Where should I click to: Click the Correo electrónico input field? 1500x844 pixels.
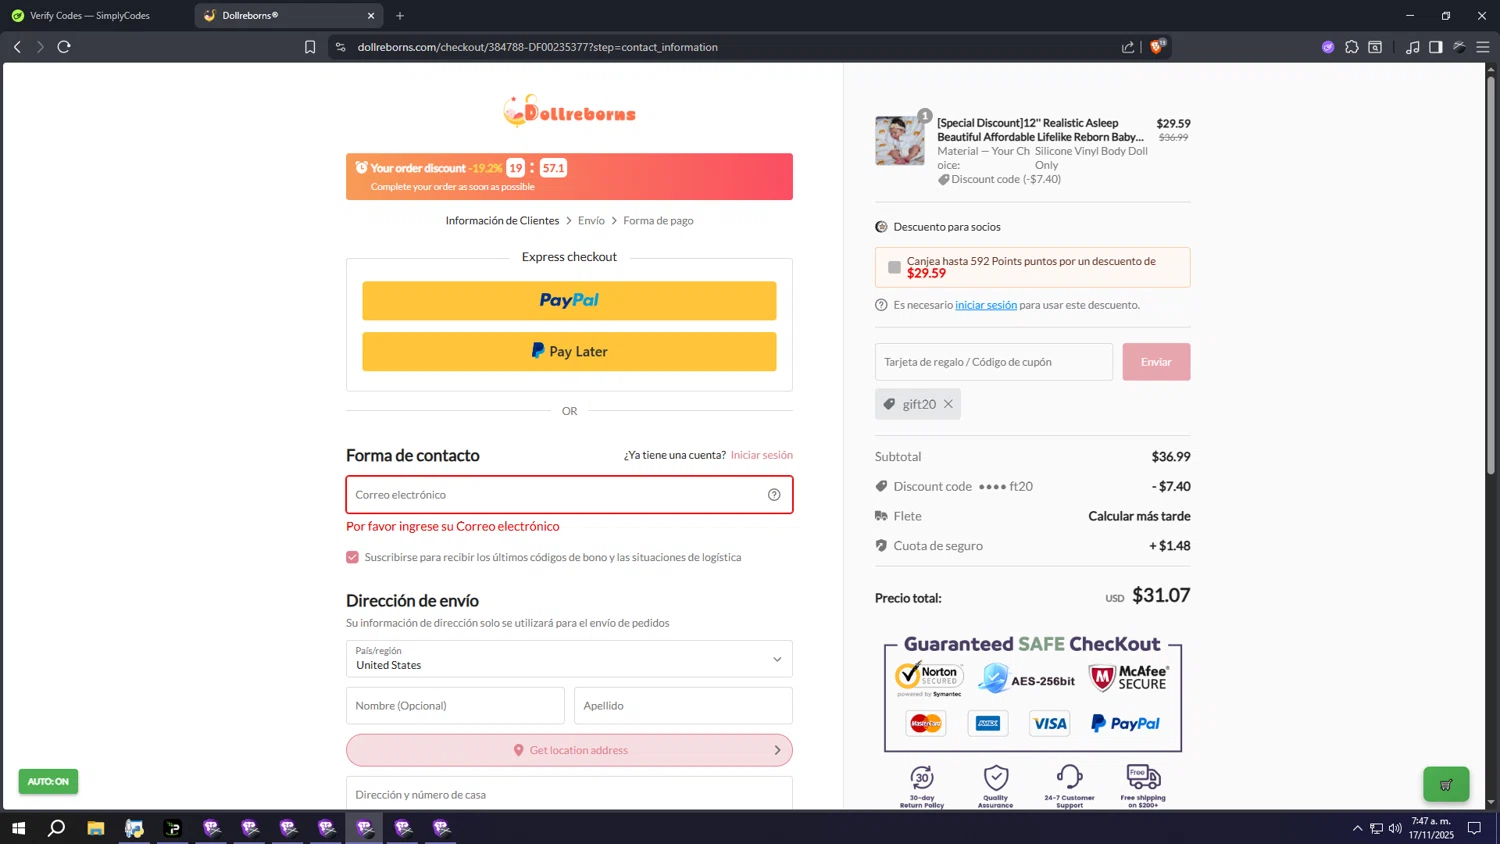[x=569, y=495]
